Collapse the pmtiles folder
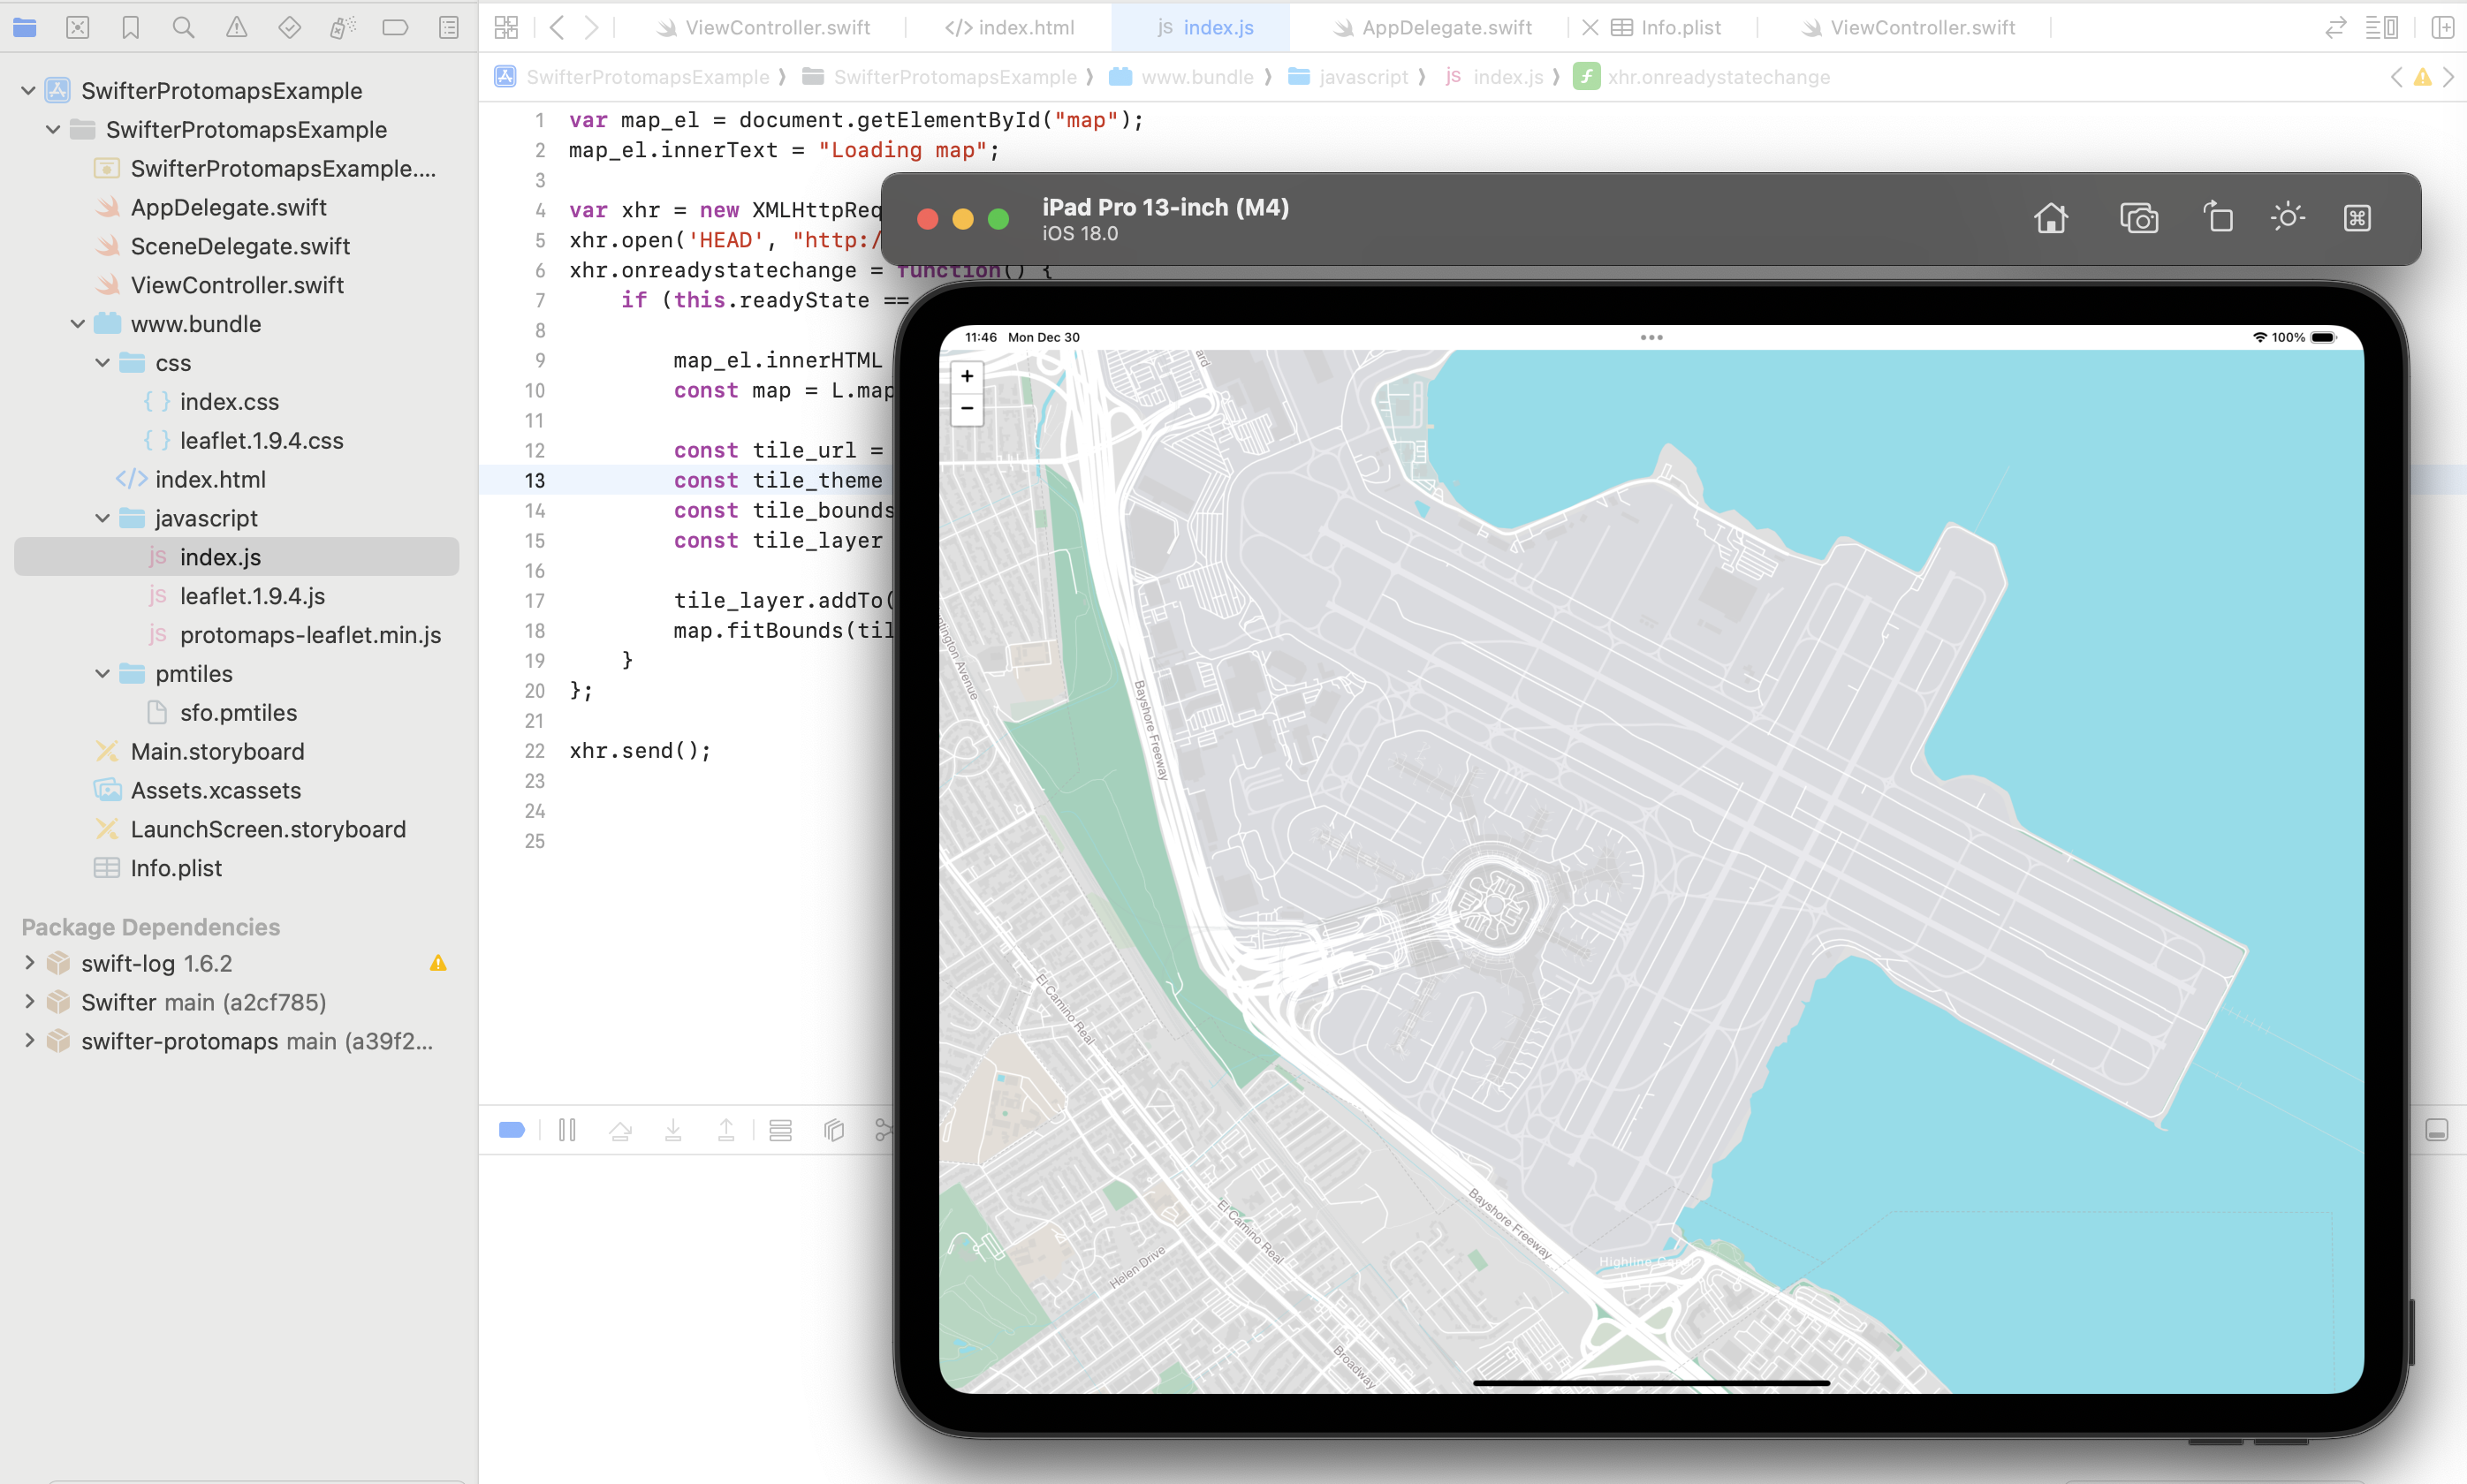Image resolution: width=2467 pixels, height=1484 pixels. click(102, 674)
